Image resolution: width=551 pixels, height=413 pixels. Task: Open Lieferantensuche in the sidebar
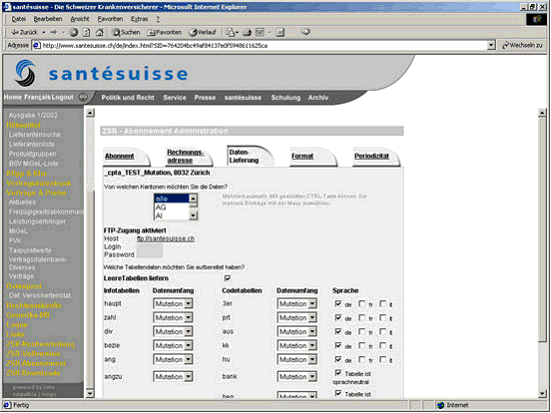pos(34,135)
